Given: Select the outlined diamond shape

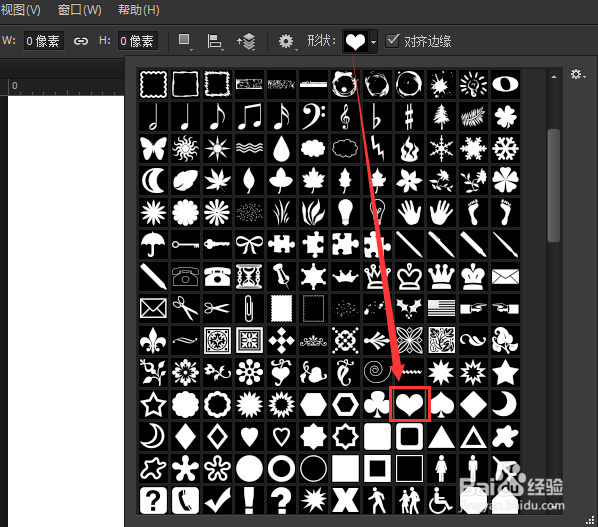Looking at the screenshot, I should pyautogui.click(x=217, y=436).
